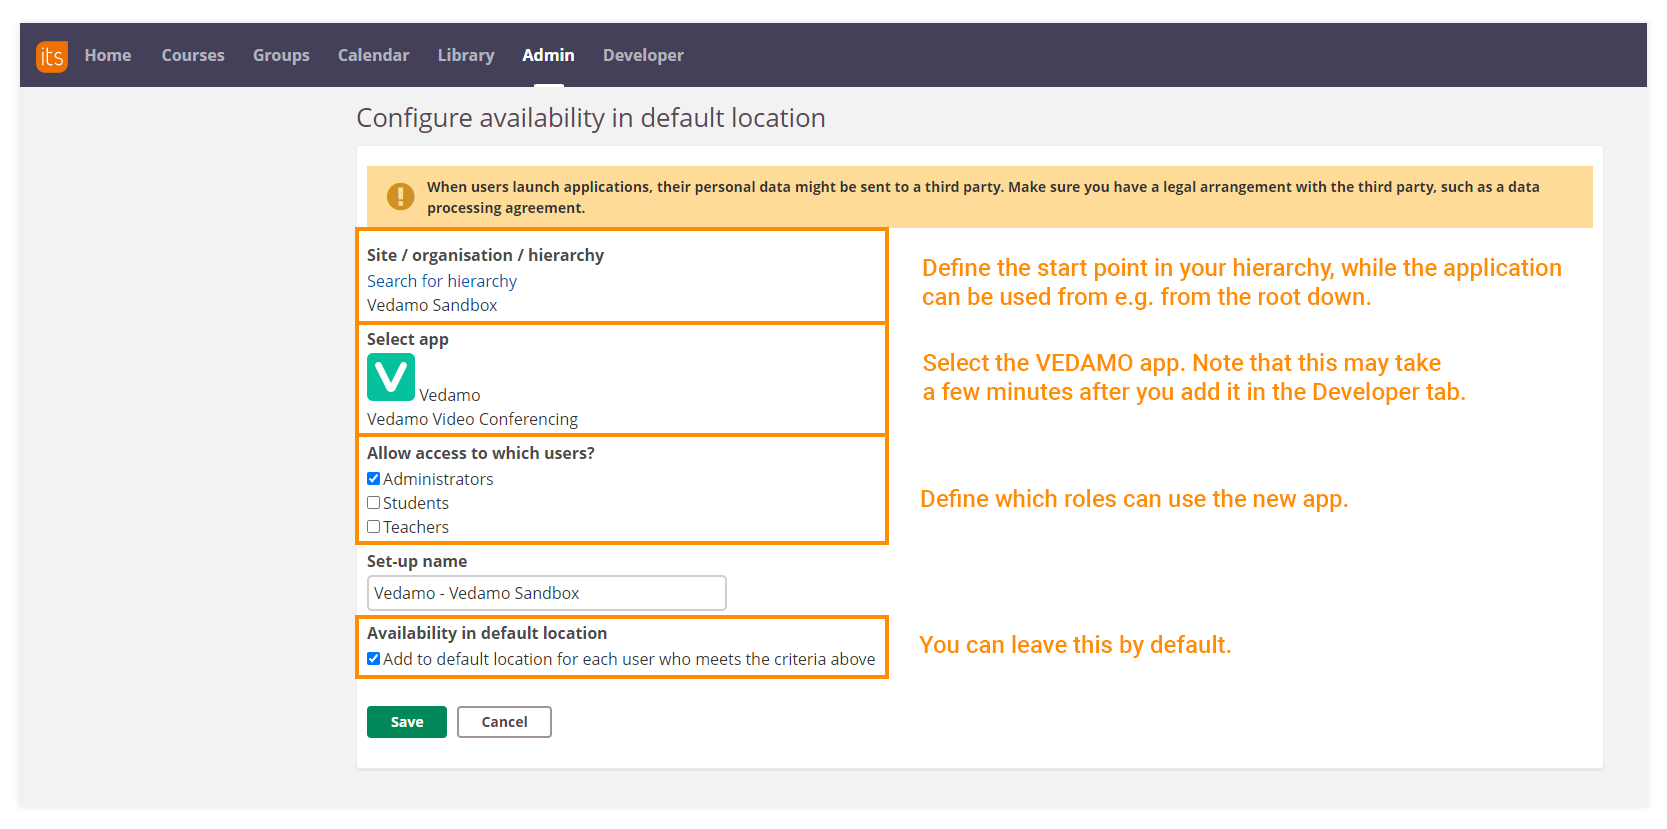Viewport: 1667px width, 829px height.
Task: Uncheck the Administrators access checkbox
Action: click(x=374, y=479)
